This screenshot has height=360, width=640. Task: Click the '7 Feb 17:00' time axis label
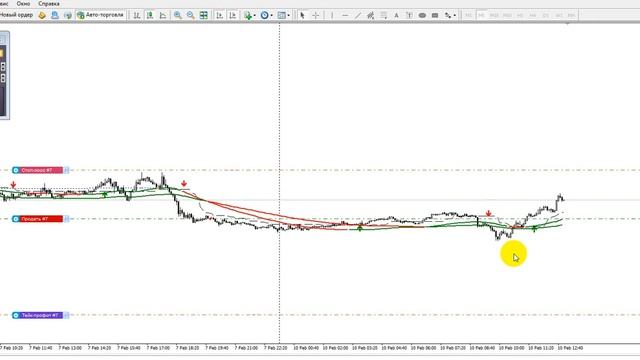[x=158, y=348]
